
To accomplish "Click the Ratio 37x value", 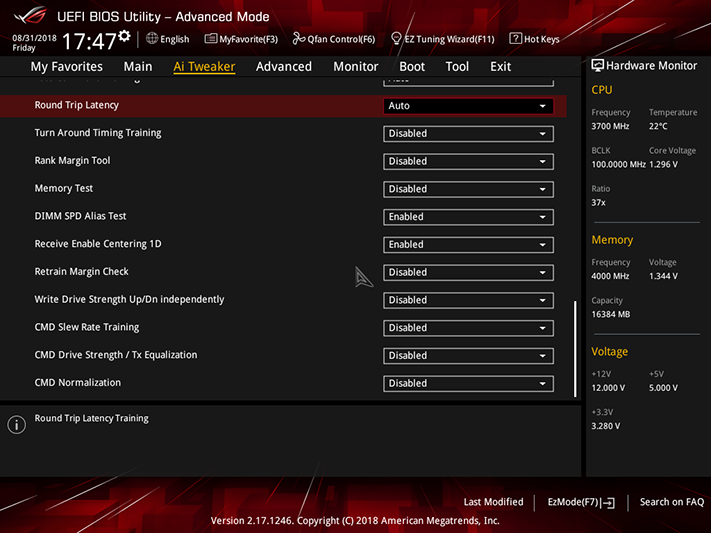I will tap(598, 202).
